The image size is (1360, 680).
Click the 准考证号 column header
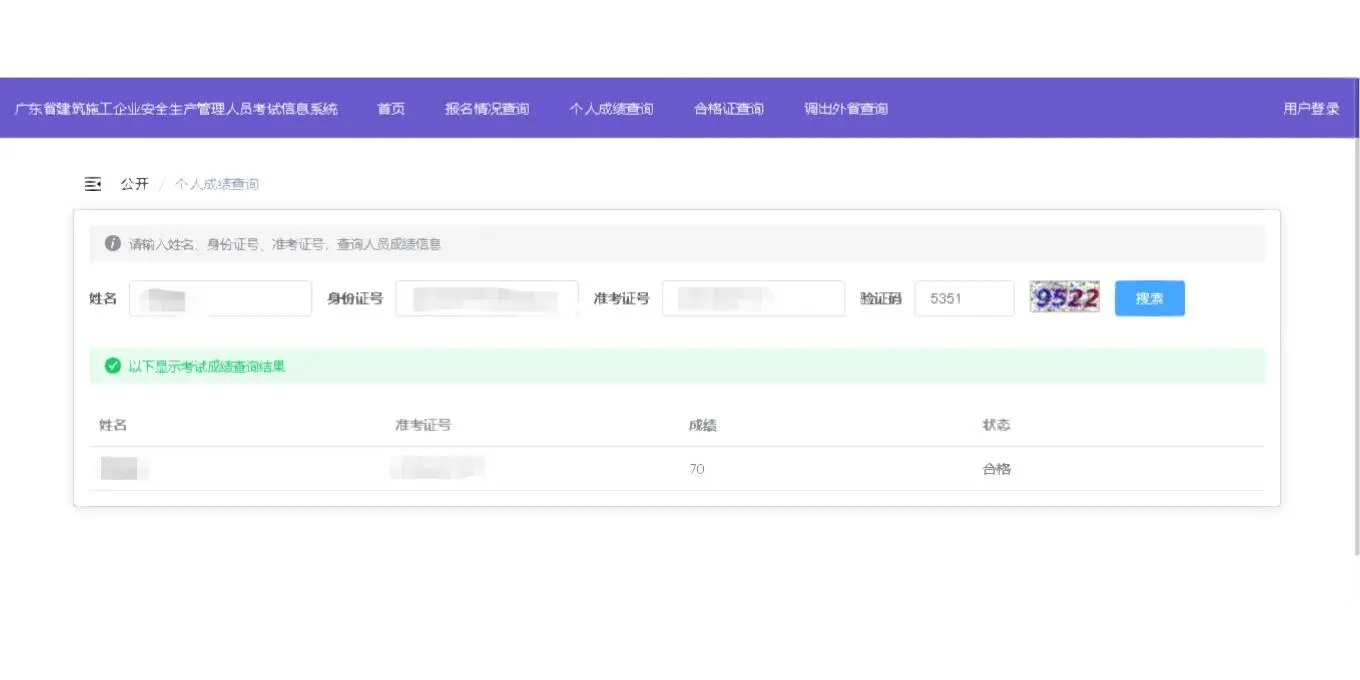coord(423,425)
